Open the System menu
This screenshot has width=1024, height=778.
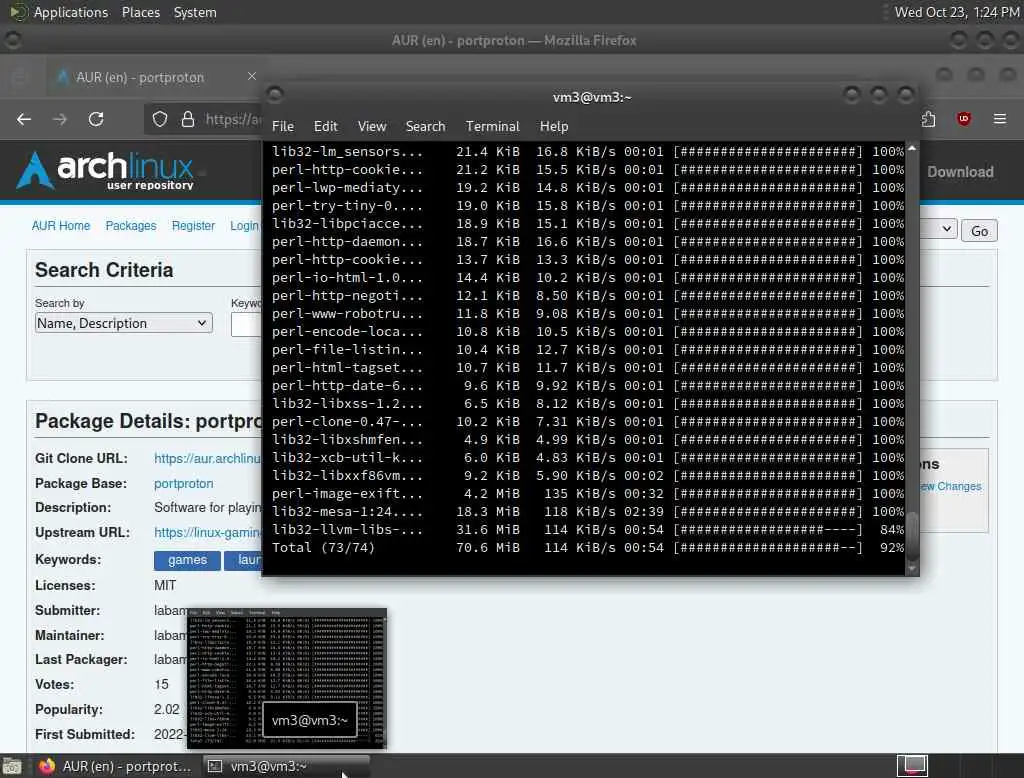(195, 12)
